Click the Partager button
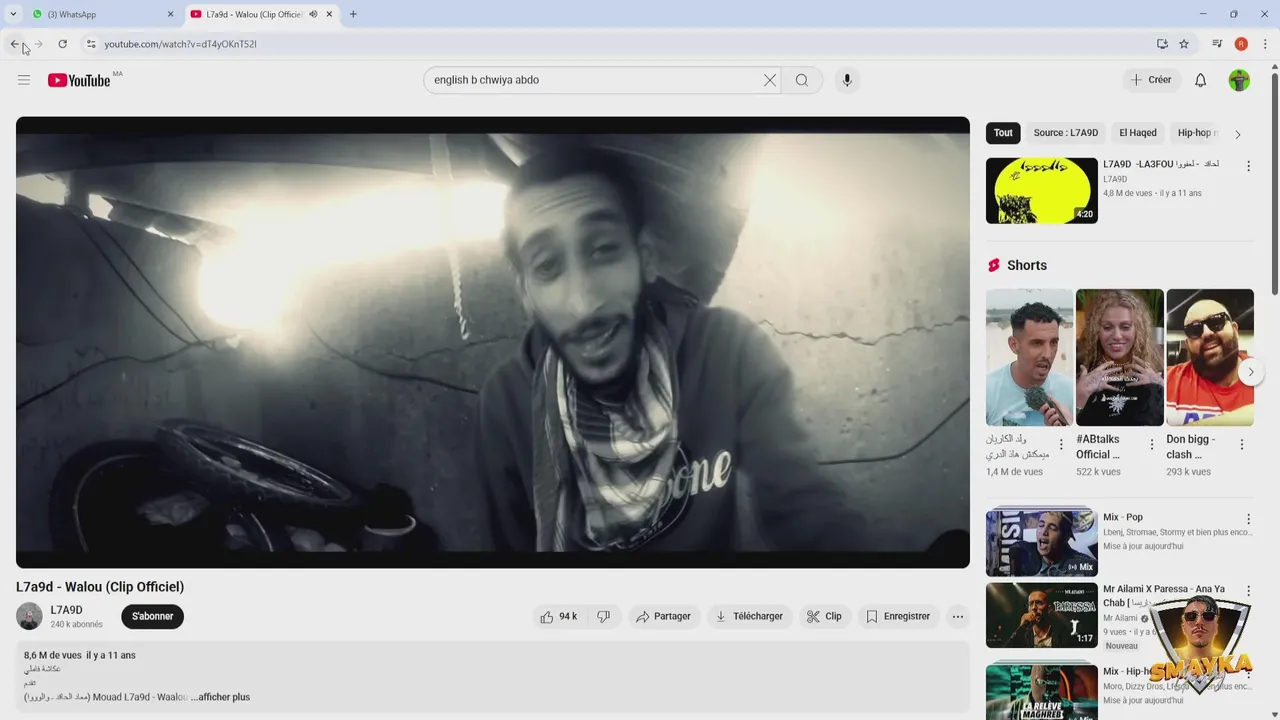Image resolution: width=1280 pixels, height=720 pixels. (664, 617)
